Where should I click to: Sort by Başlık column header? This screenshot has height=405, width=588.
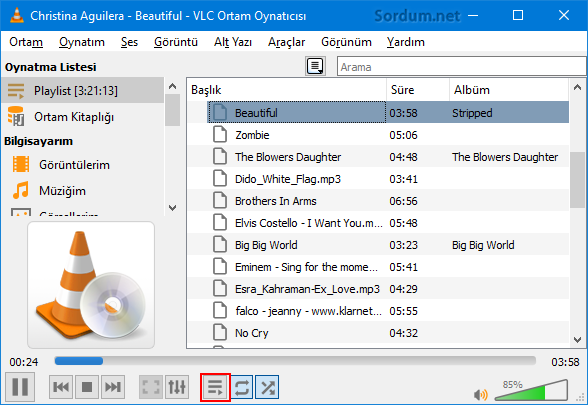tap(287, 90)
